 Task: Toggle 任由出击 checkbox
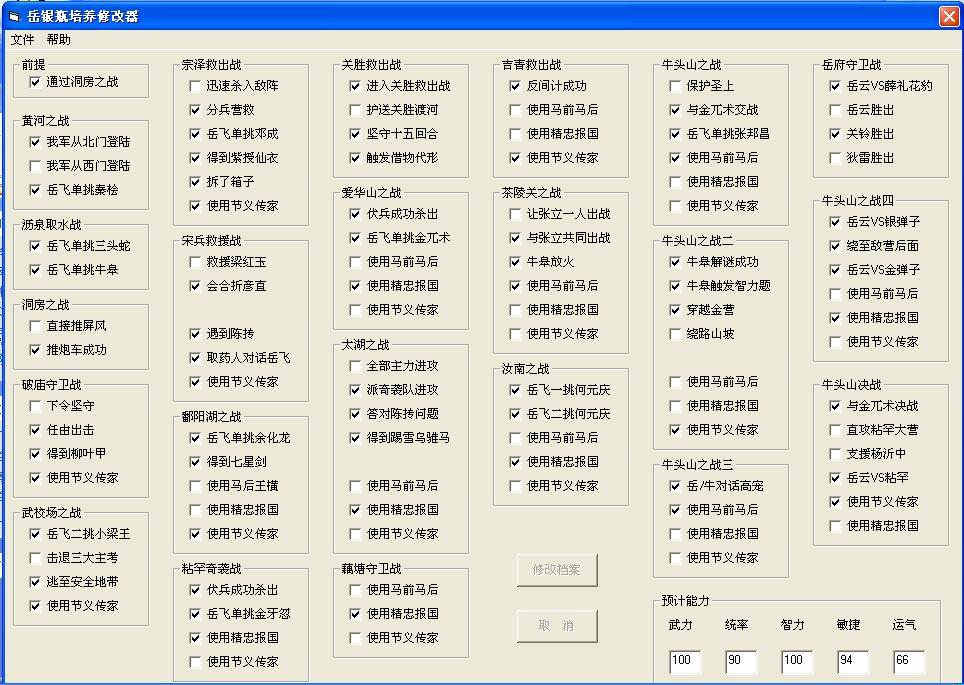(x=35, y=430)
